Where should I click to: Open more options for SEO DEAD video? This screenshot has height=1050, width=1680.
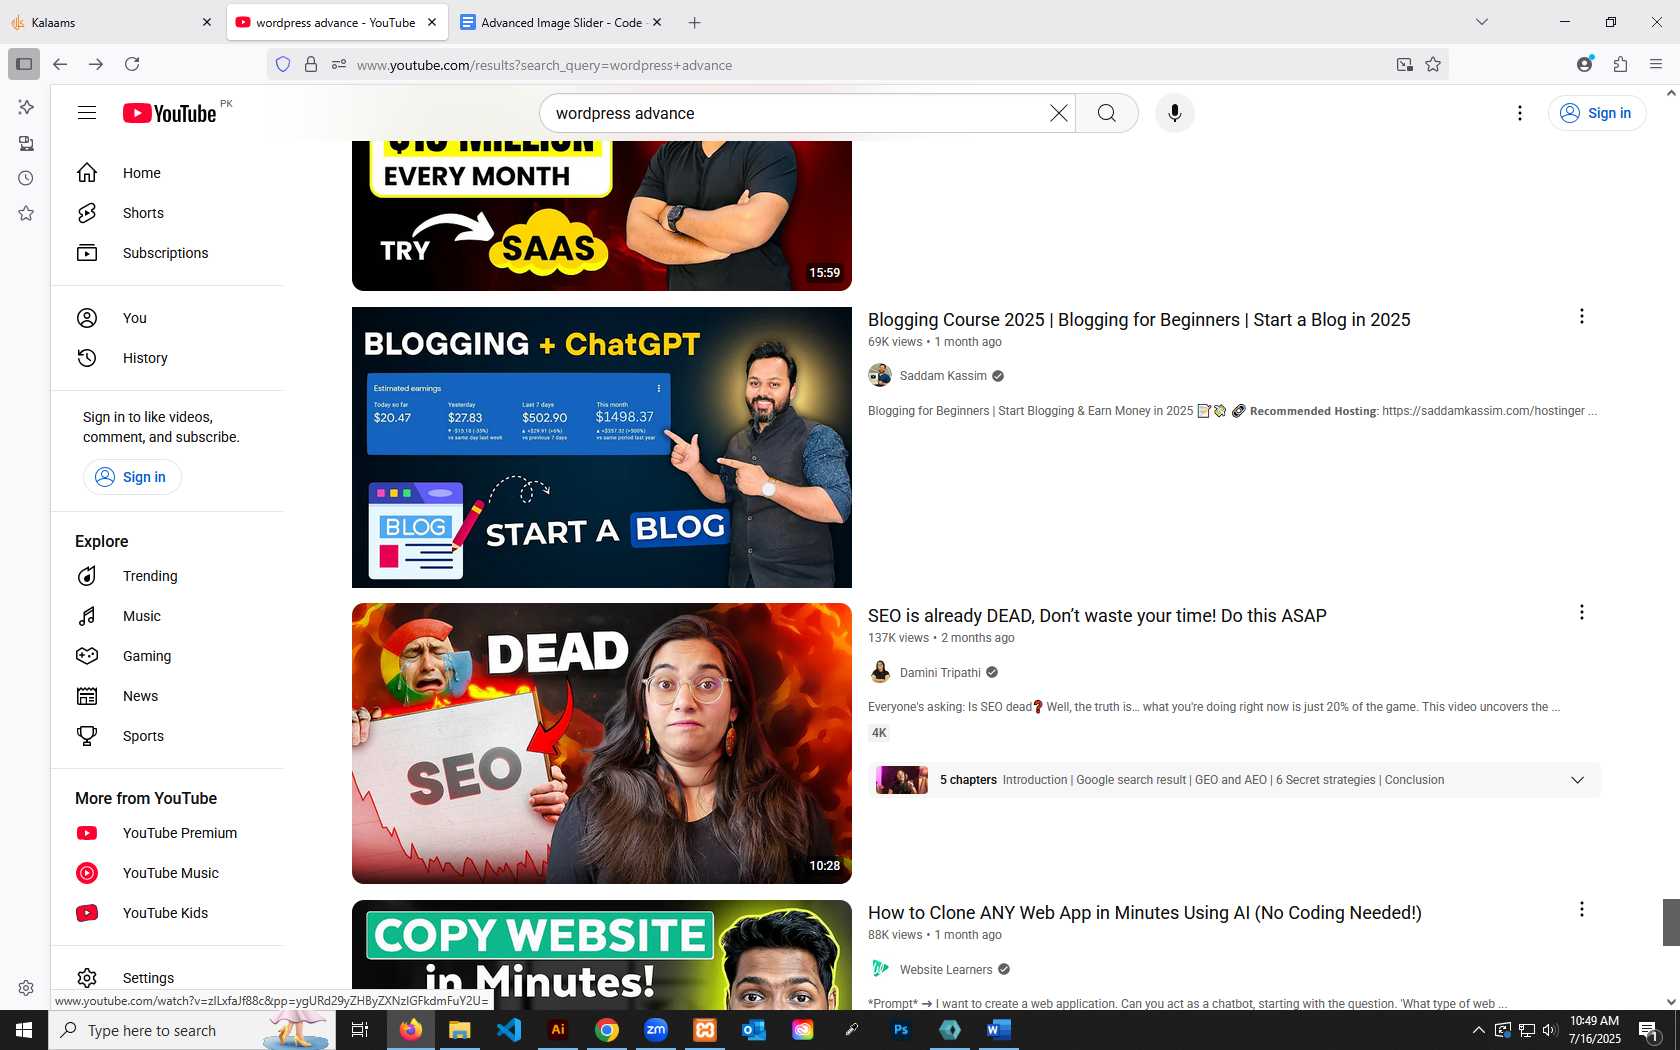tap(1581, 613)
